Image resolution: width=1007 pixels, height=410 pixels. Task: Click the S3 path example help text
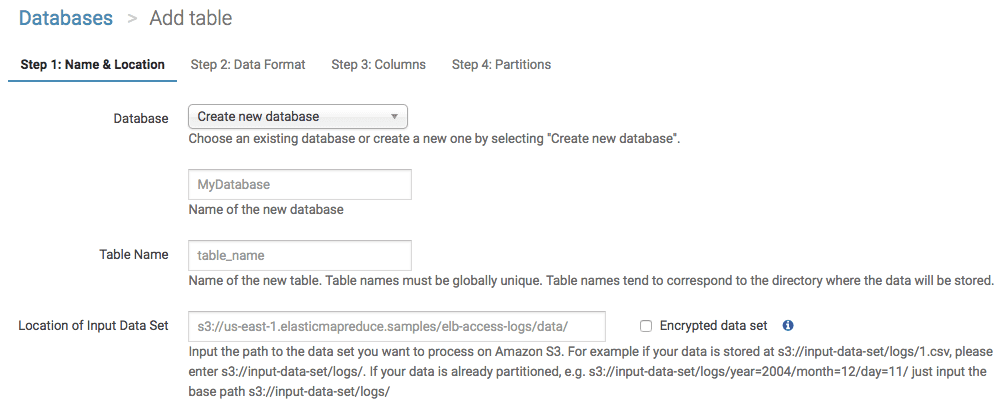pyautogui.click(x=588, y=371)
